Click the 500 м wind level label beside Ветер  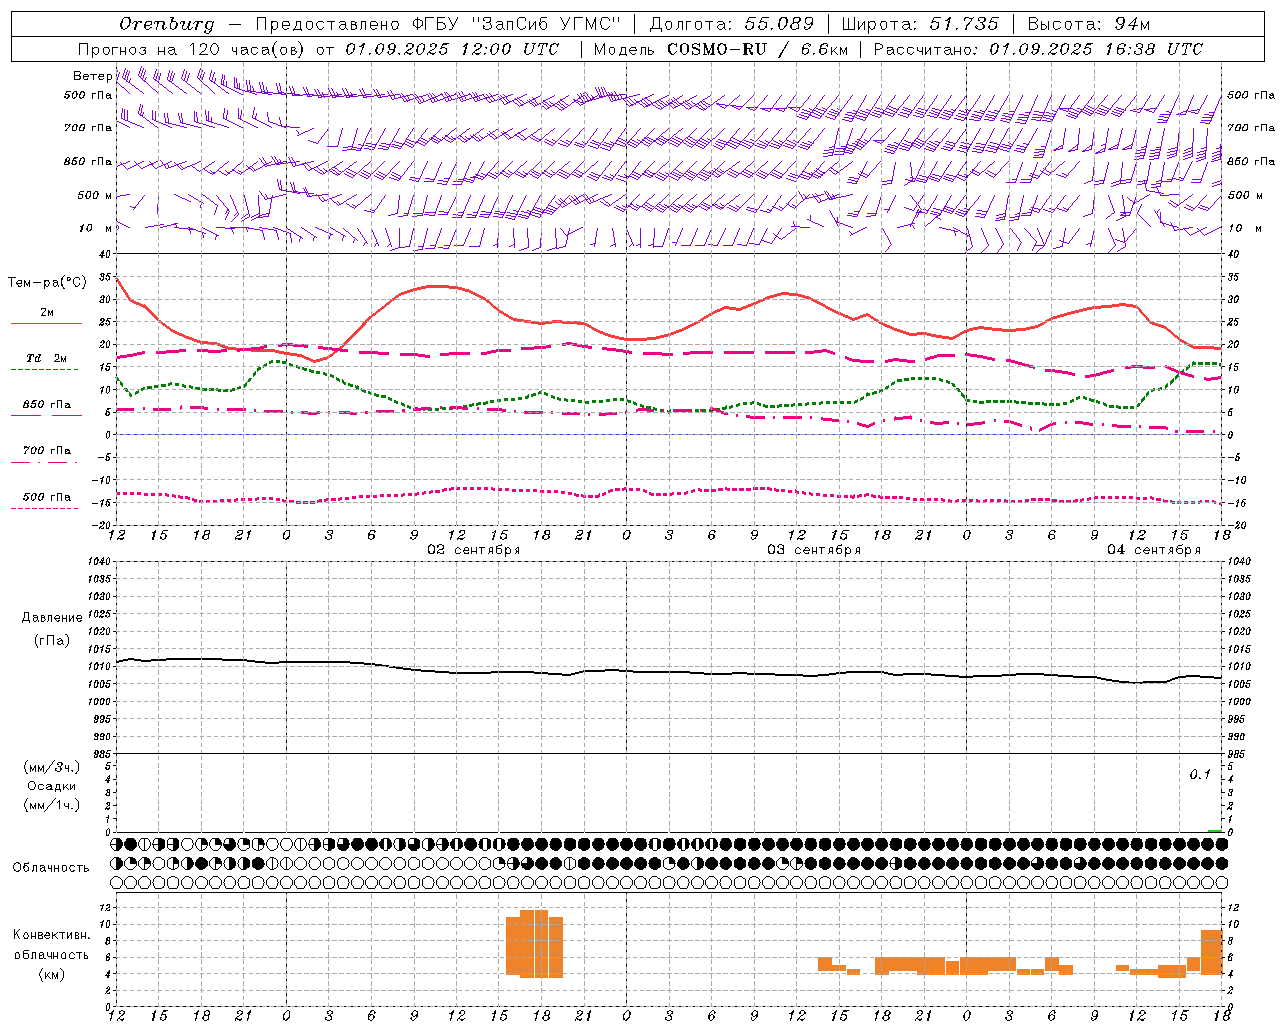click(95, 195)
